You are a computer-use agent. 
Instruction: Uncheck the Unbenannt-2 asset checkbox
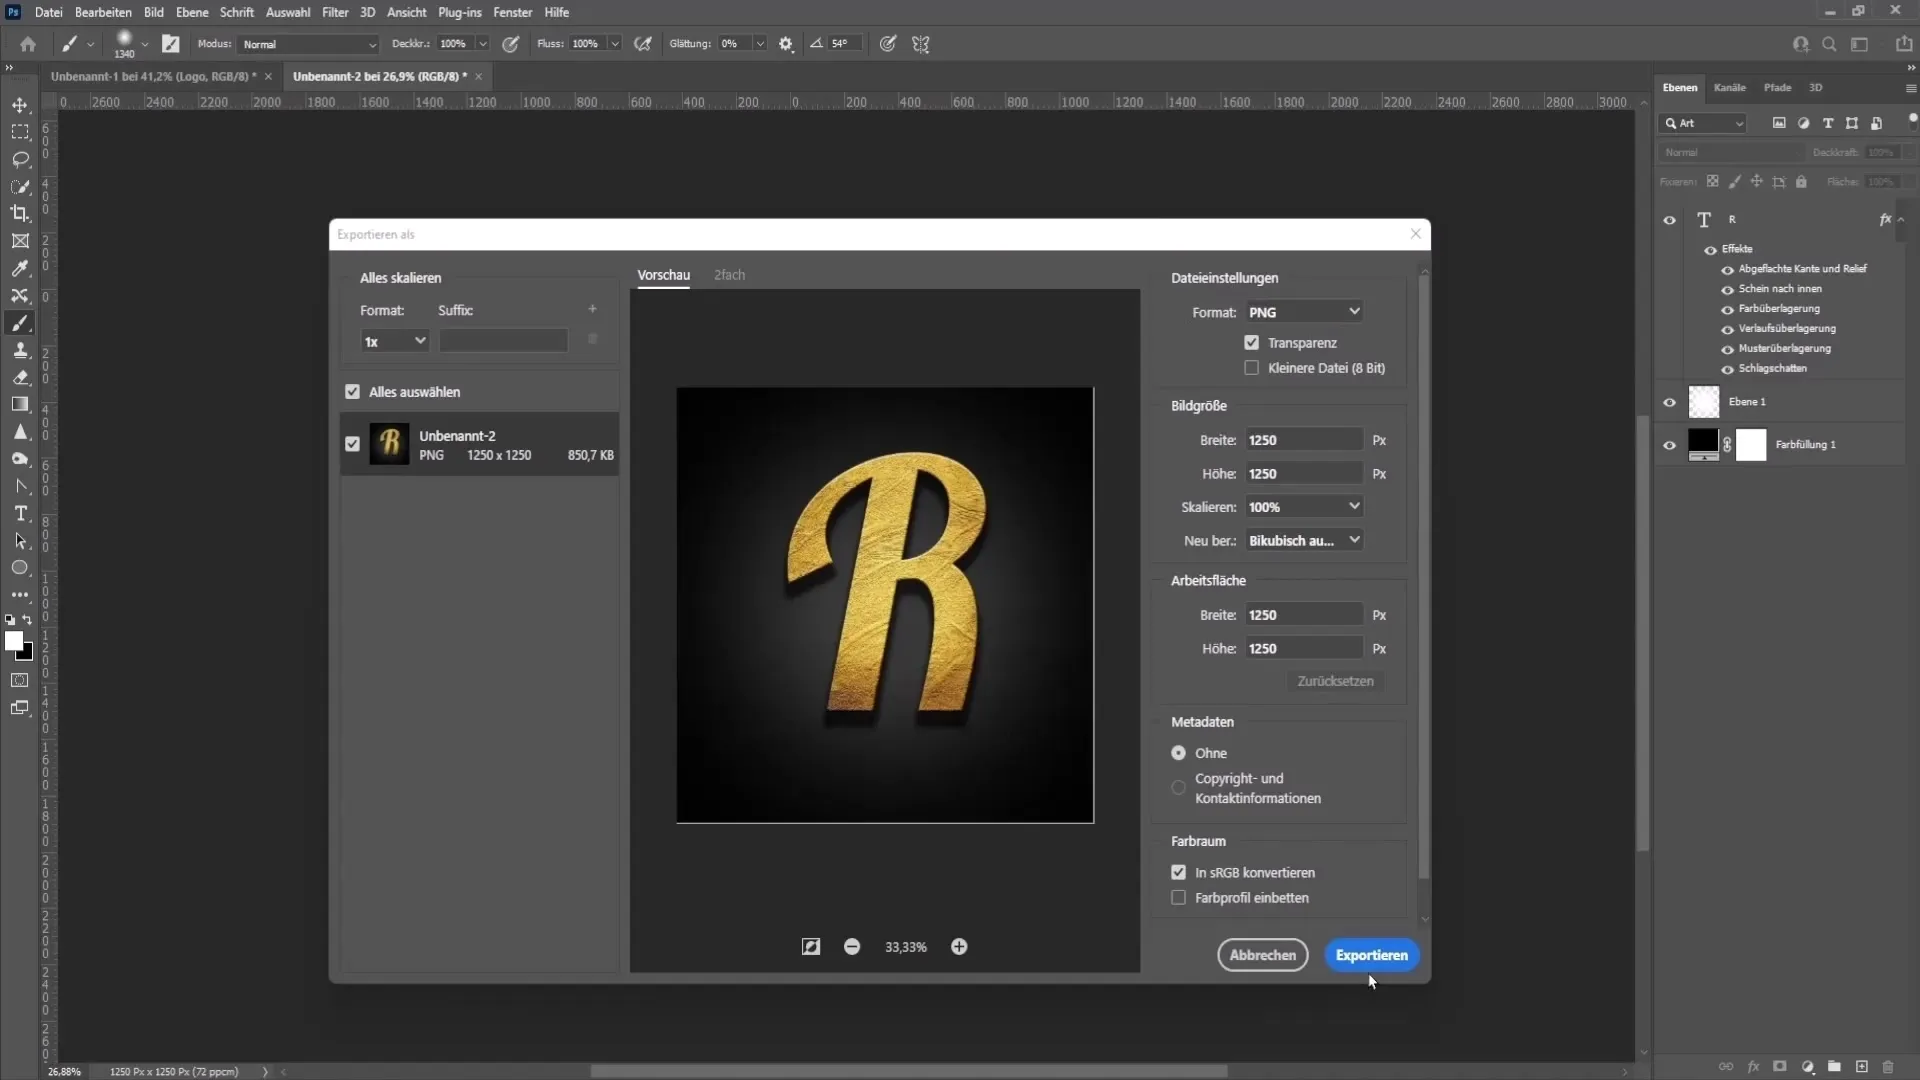point(352,444)
